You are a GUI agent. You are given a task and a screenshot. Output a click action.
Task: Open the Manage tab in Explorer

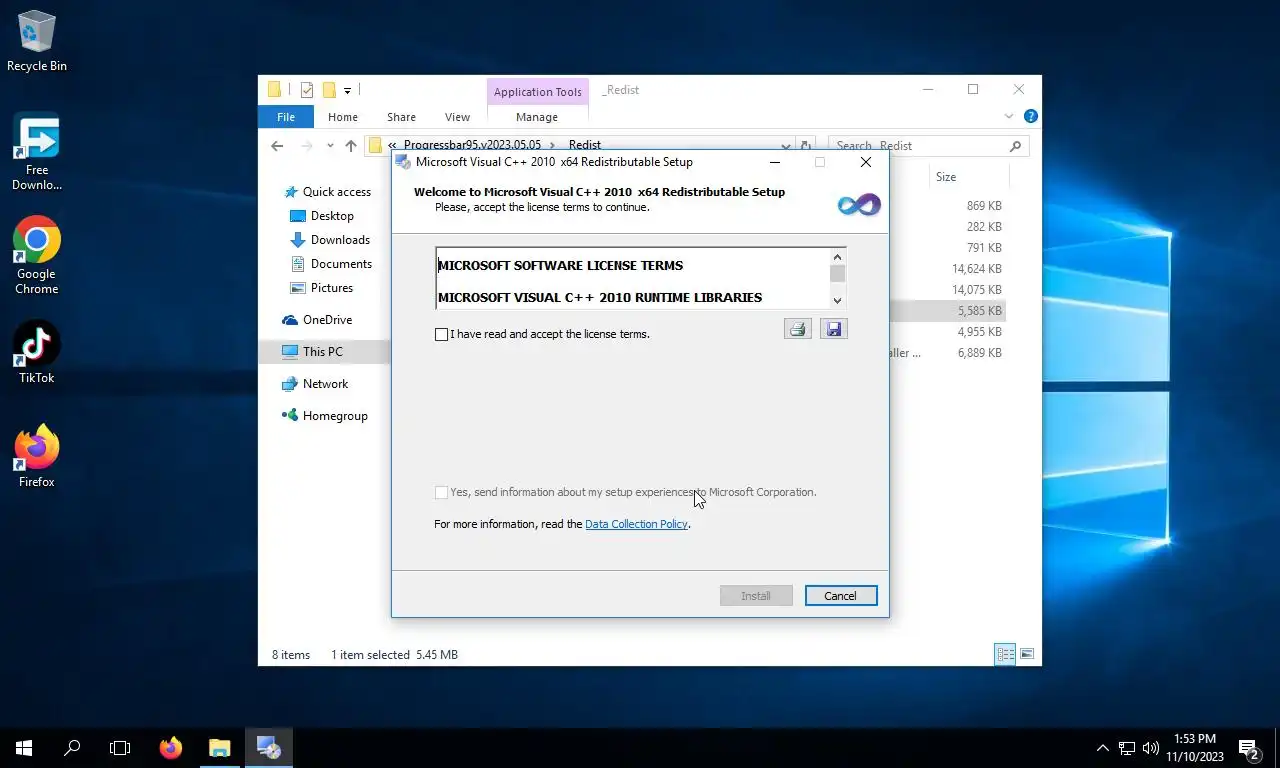point(537,117)
